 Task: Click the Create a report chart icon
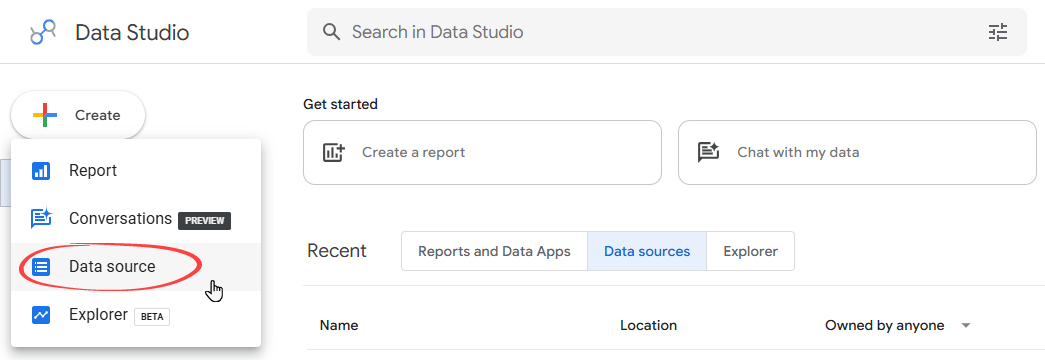(333, 153)
